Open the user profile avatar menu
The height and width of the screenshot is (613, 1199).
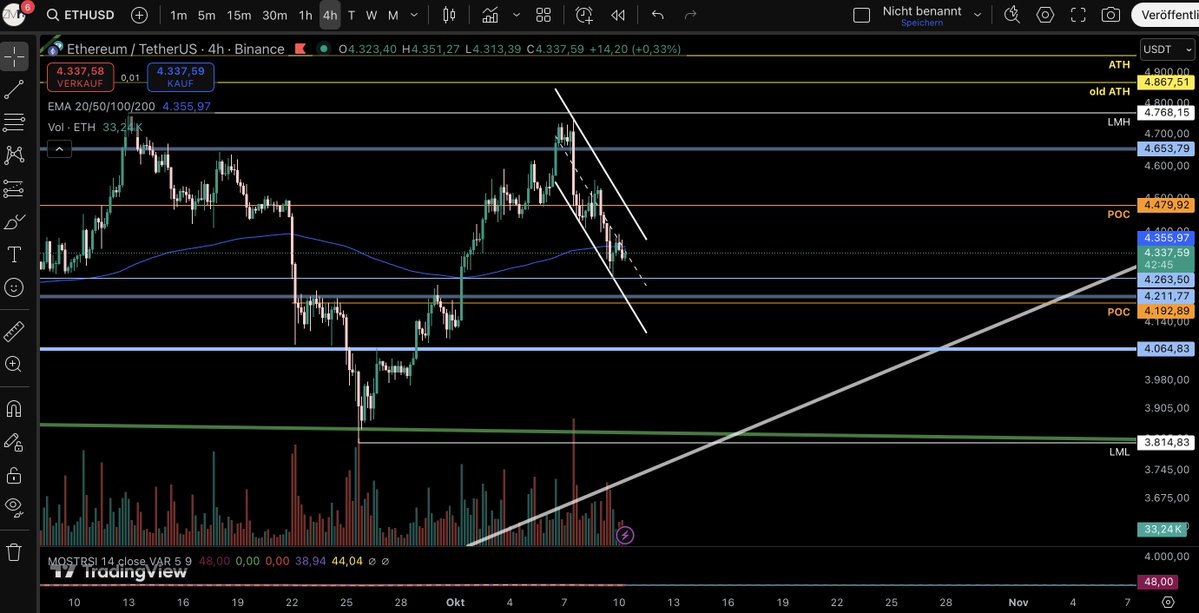14,14
